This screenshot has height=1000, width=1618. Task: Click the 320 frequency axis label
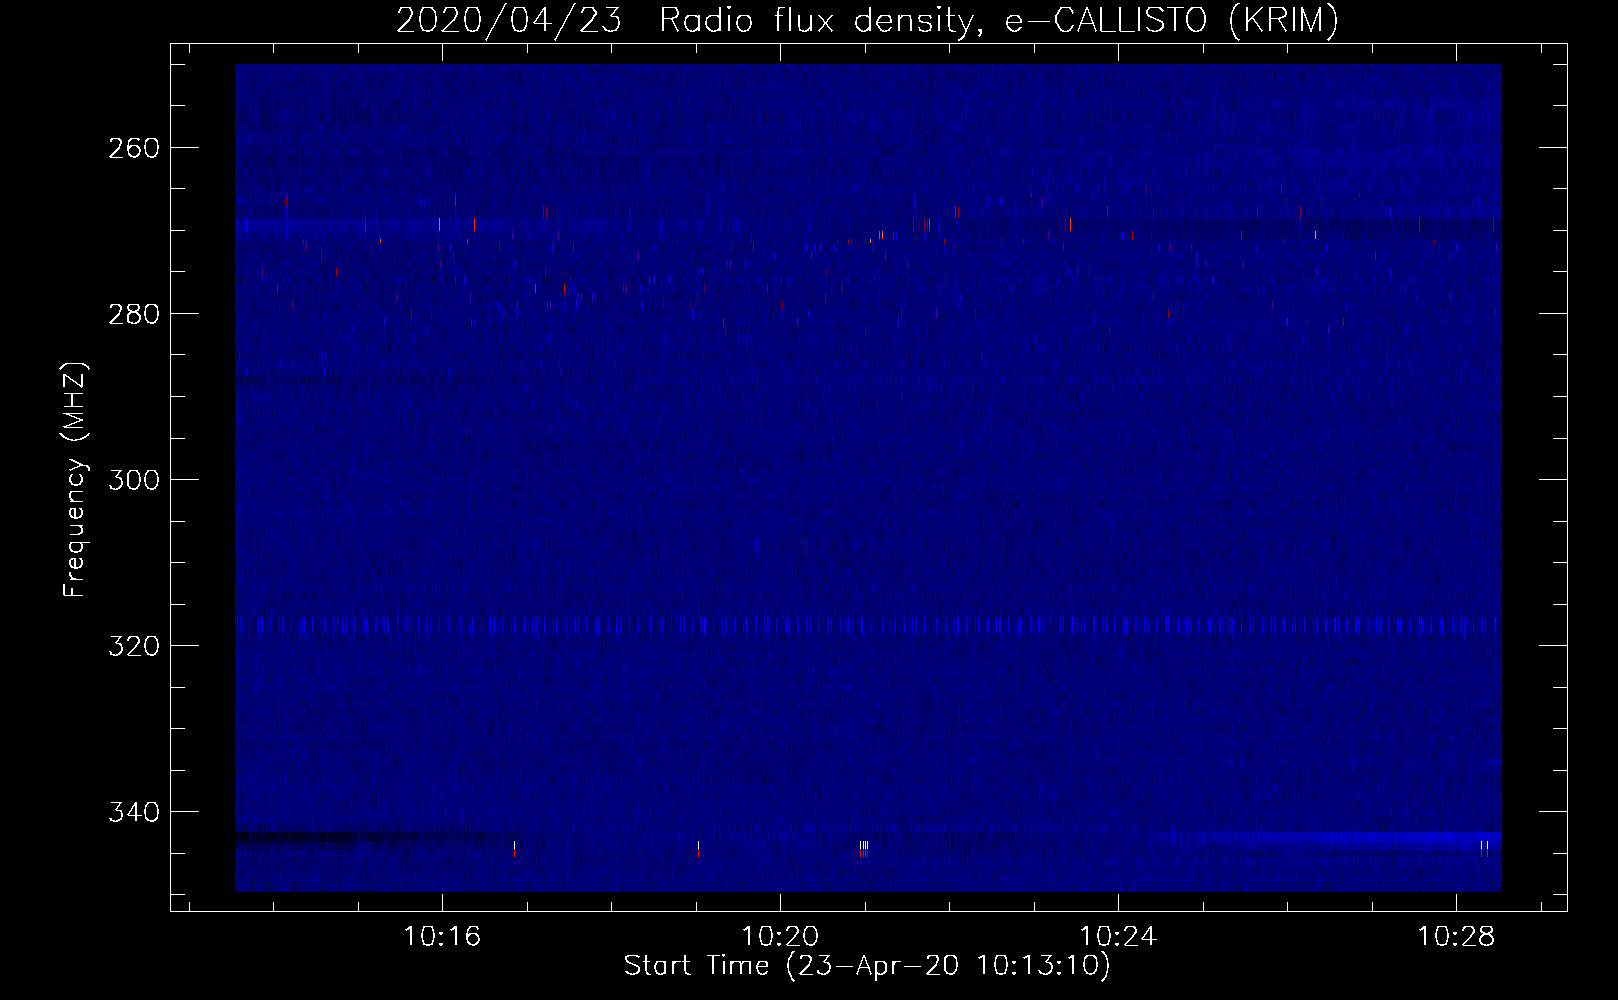pos(133,647)
